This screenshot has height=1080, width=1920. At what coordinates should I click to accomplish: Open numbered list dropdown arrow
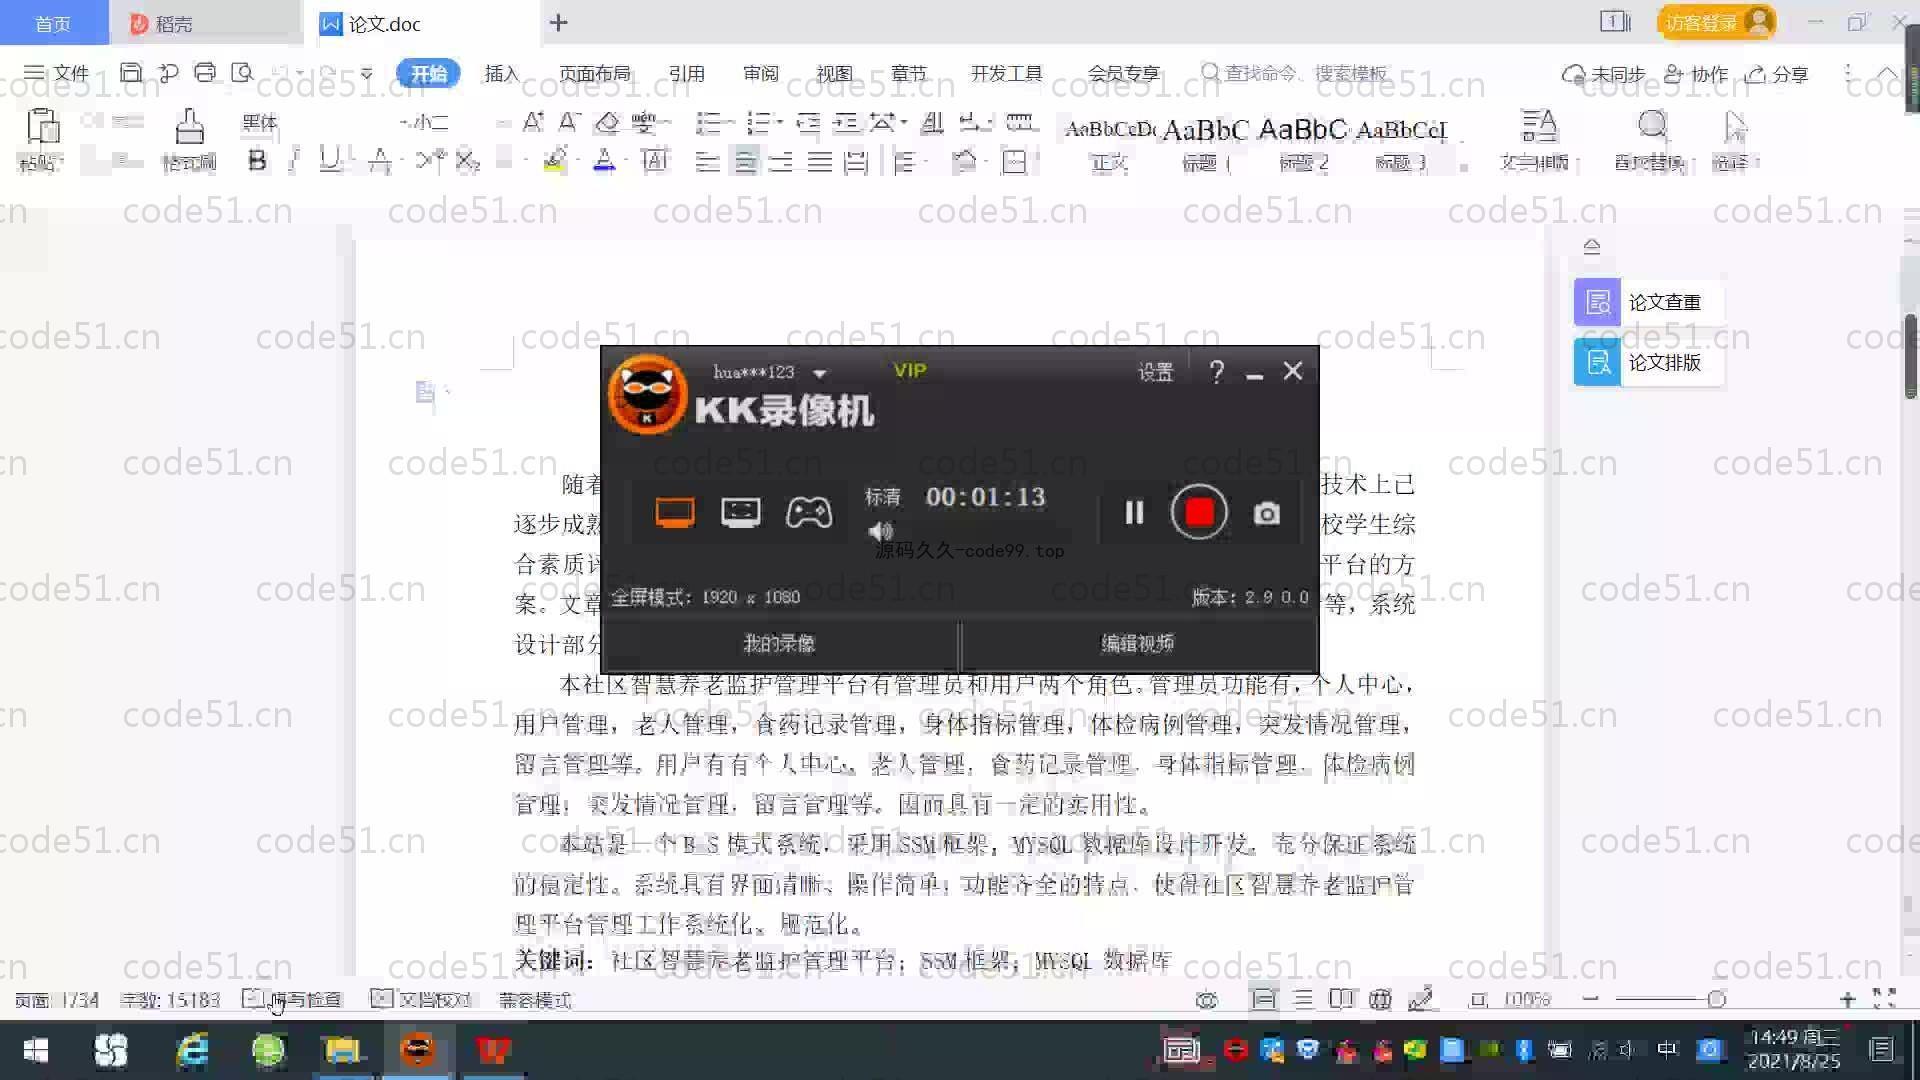[779, 122]
